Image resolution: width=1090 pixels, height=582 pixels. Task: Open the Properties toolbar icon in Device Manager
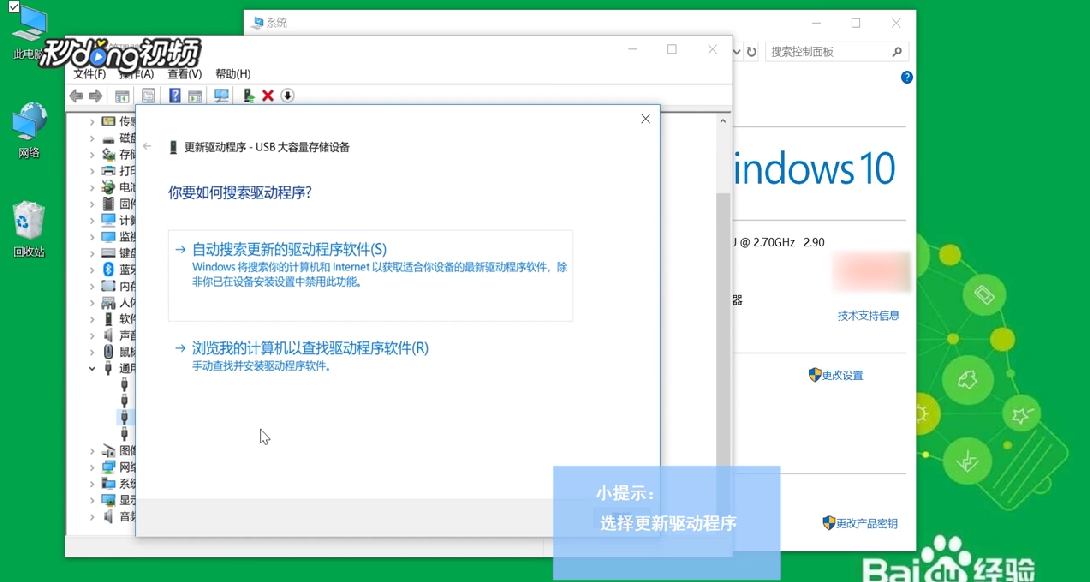click(x=148, y=96)
